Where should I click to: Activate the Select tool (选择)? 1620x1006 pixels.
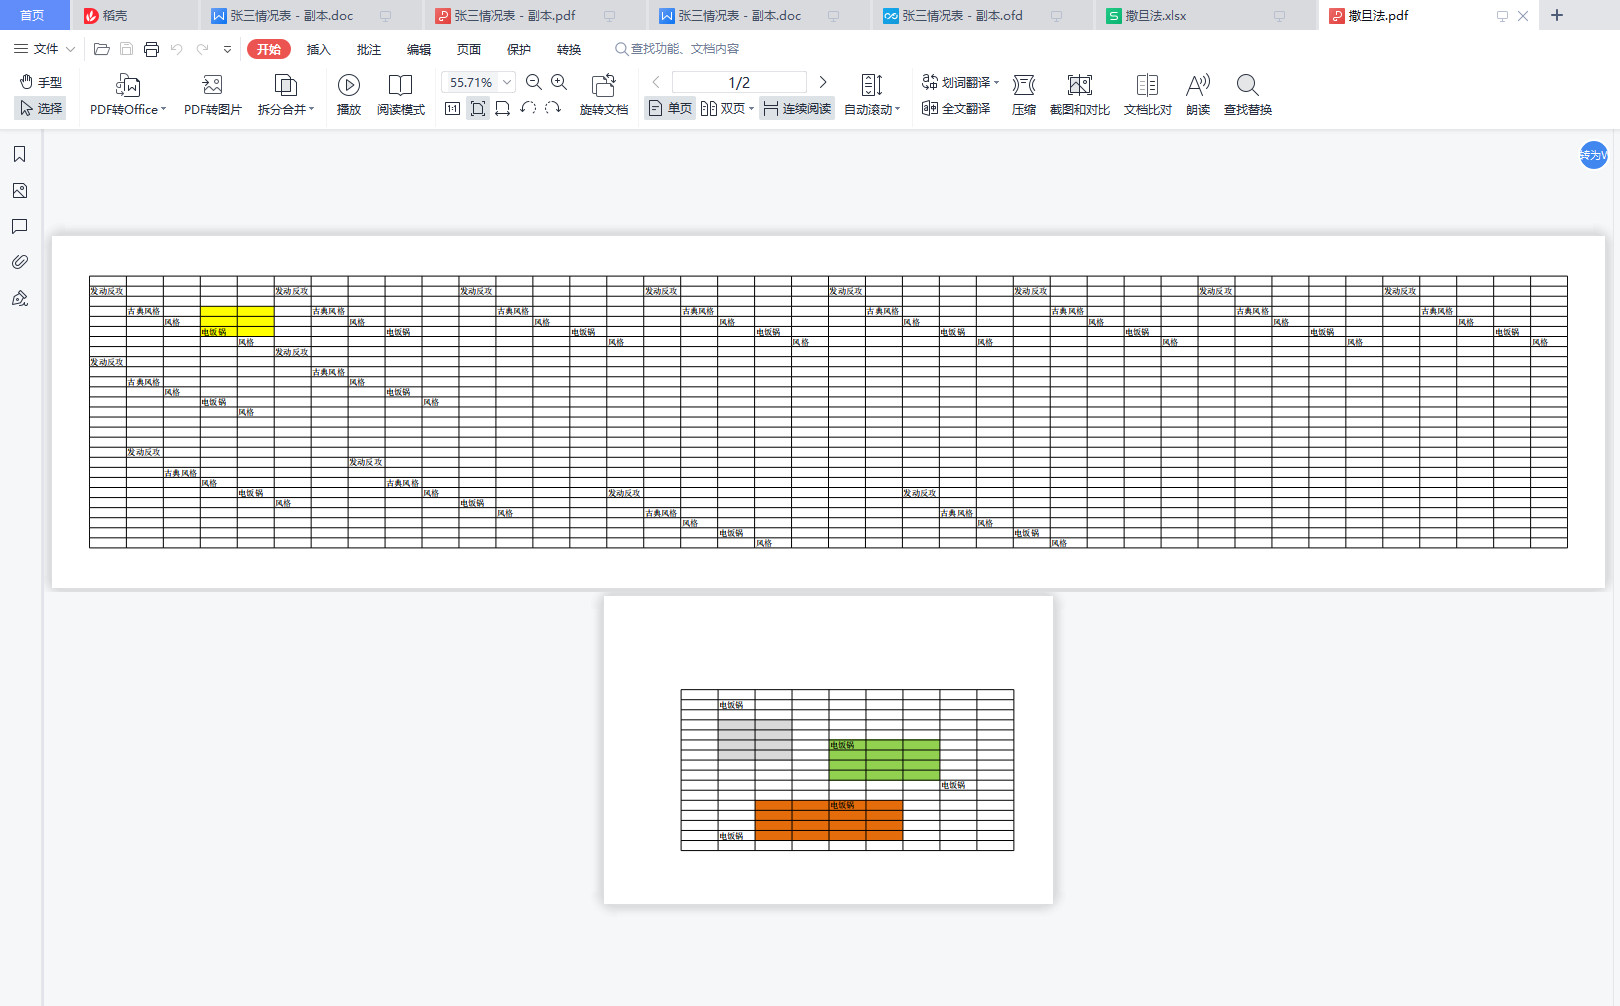pyautogui.click(x=41, y=108)
